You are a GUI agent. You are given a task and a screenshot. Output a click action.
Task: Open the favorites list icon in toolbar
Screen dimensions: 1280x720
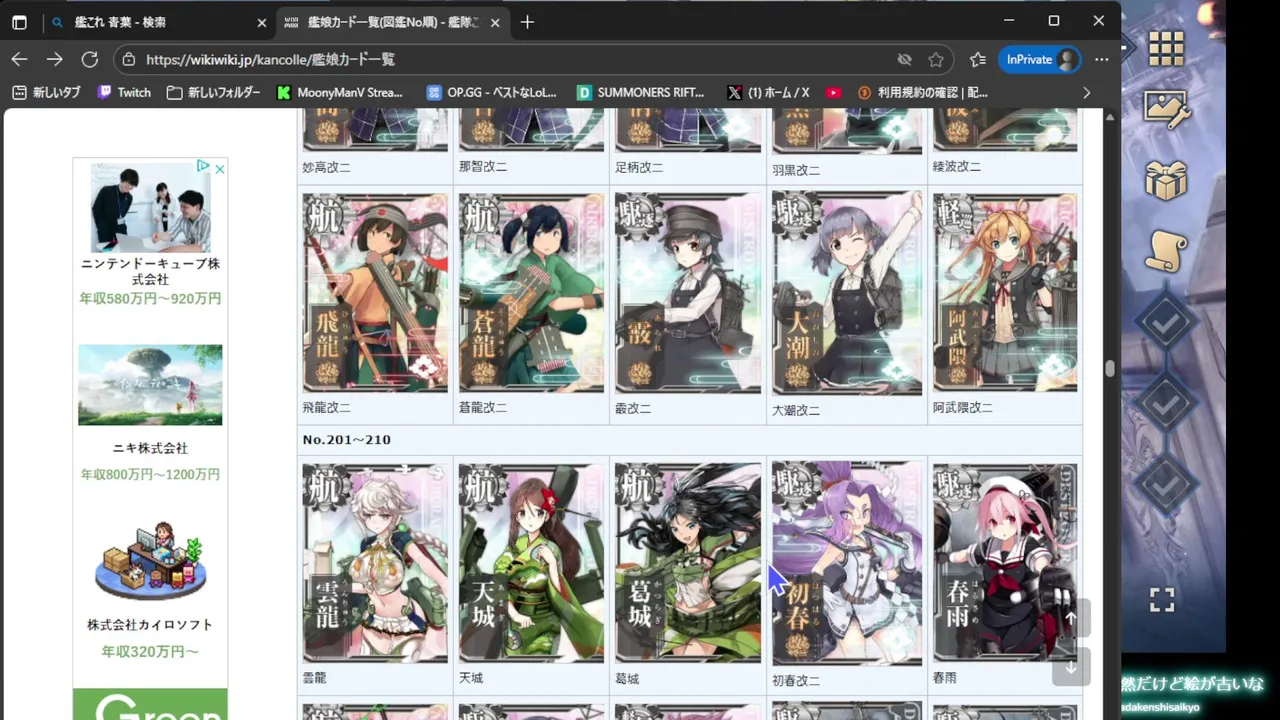pos(978,60)
